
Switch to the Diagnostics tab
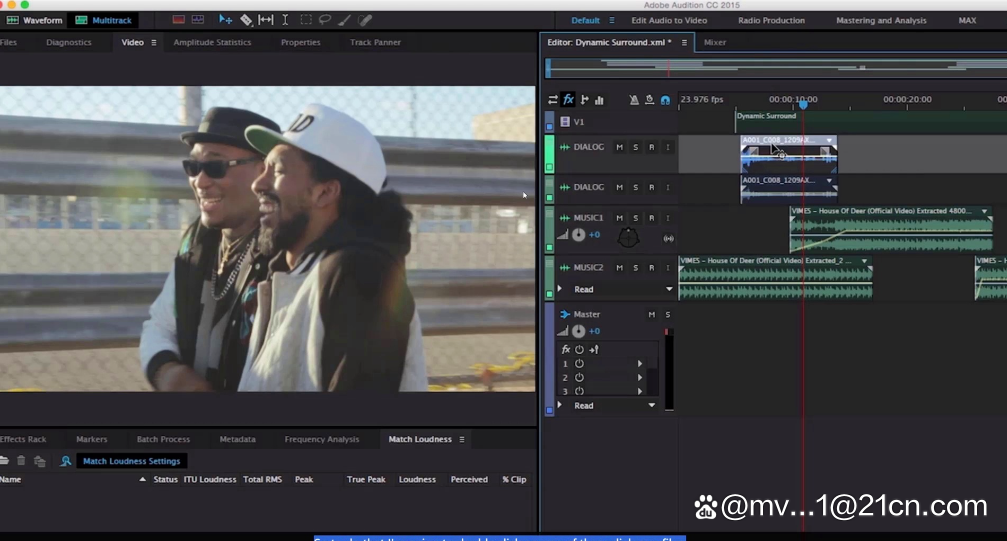(x=69, y=42)
